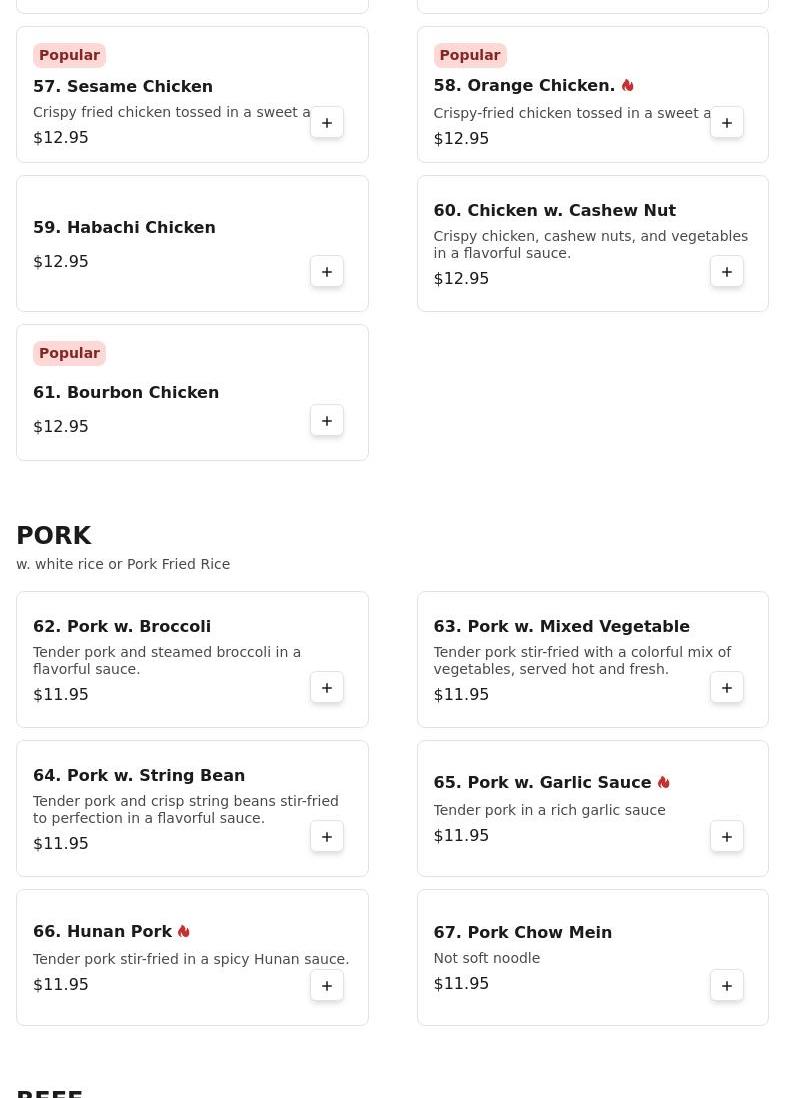This screenshot has height=1098, width=785.
Task: Add 61. Bourbon Chicken with plus button
Action: point(326,421)
